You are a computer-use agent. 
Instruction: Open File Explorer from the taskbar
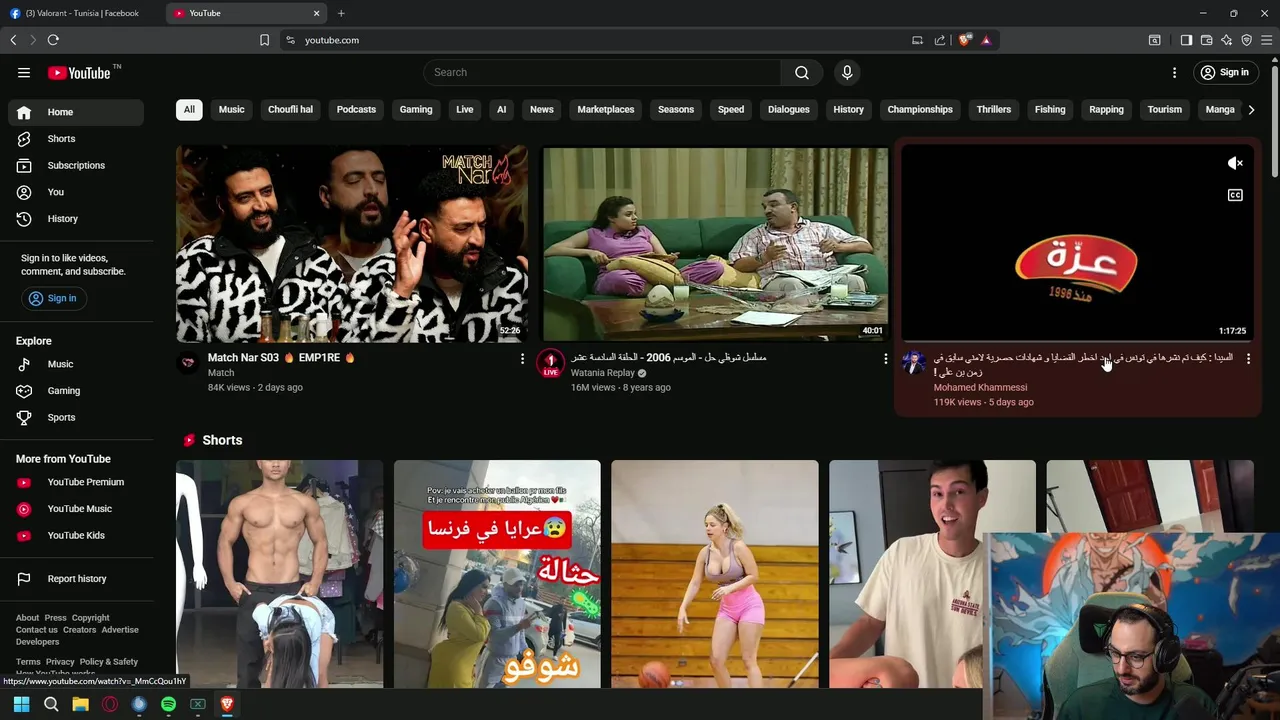(x=80, y=704)
